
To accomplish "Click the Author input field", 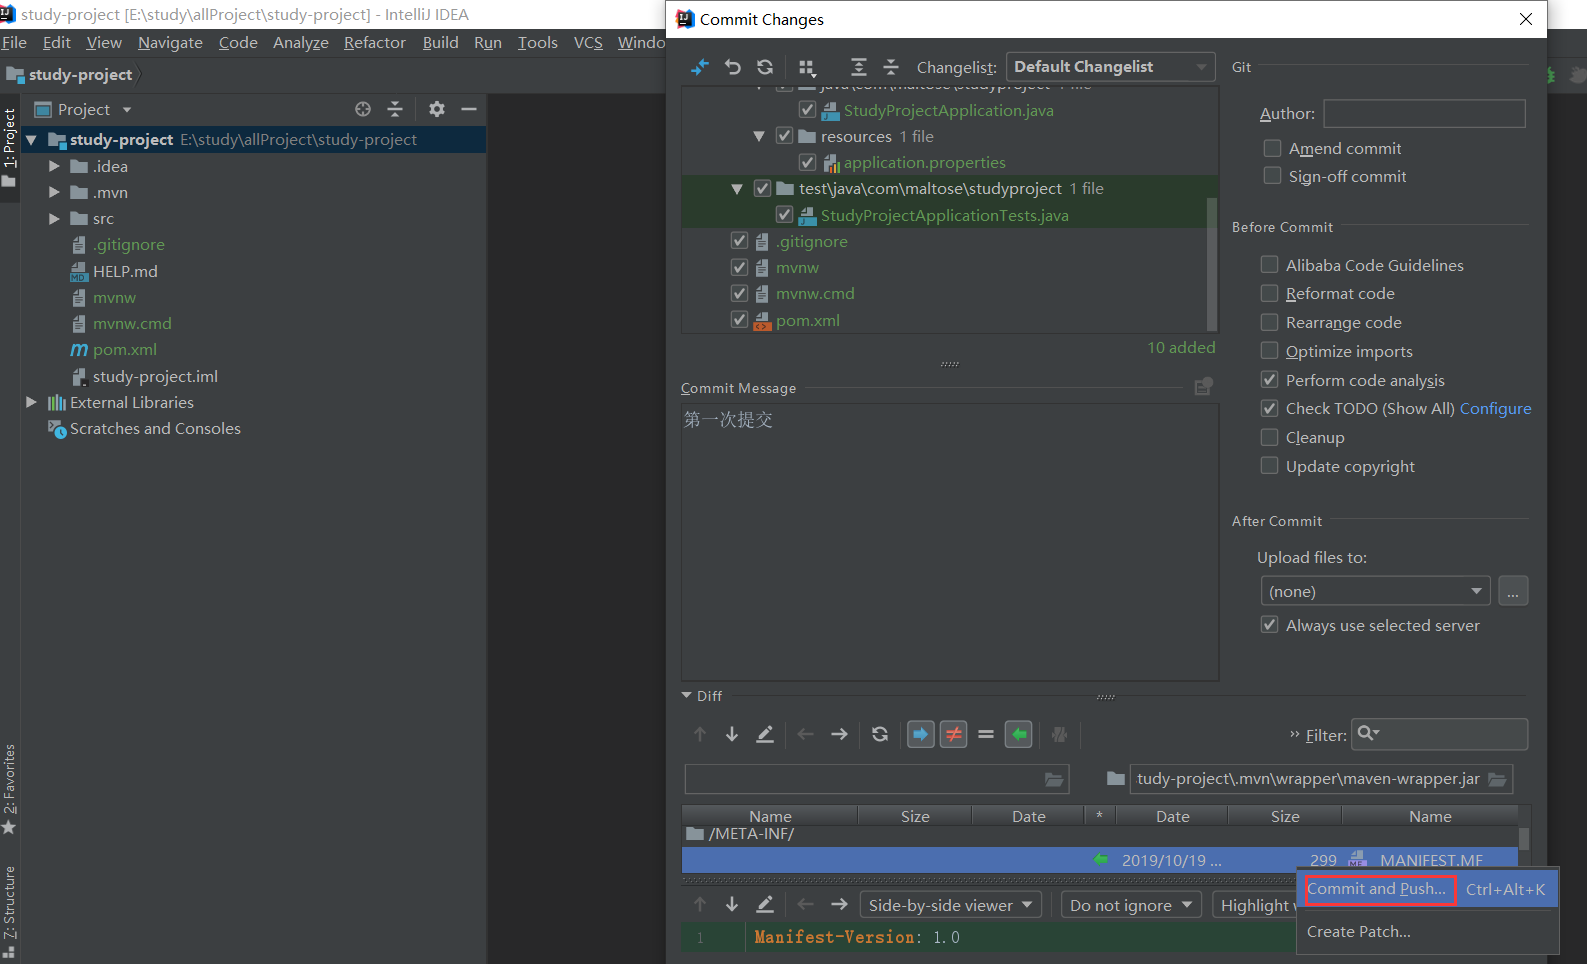I will coord(1424,113).
